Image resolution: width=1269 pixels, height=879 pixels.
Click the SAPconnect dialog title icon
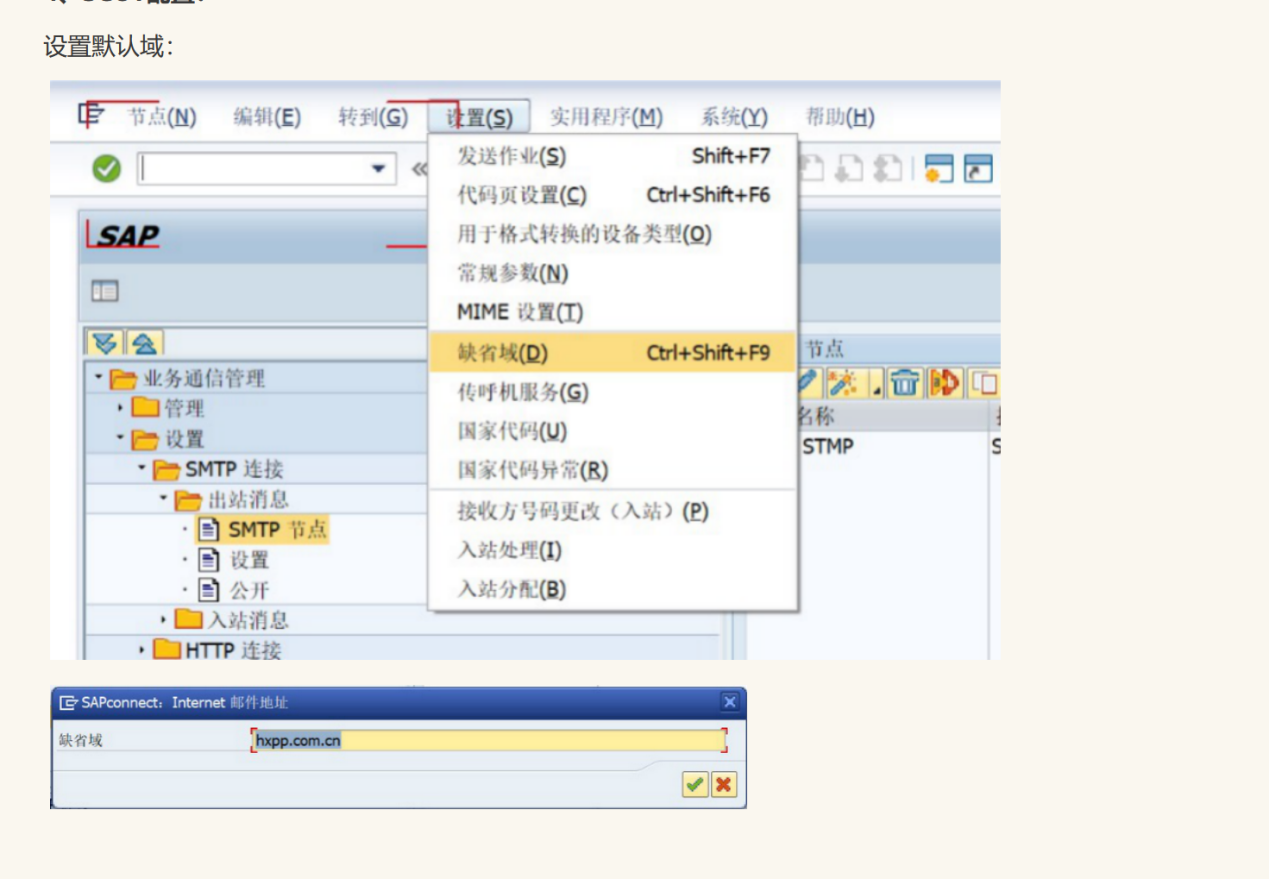click(68, 702)
